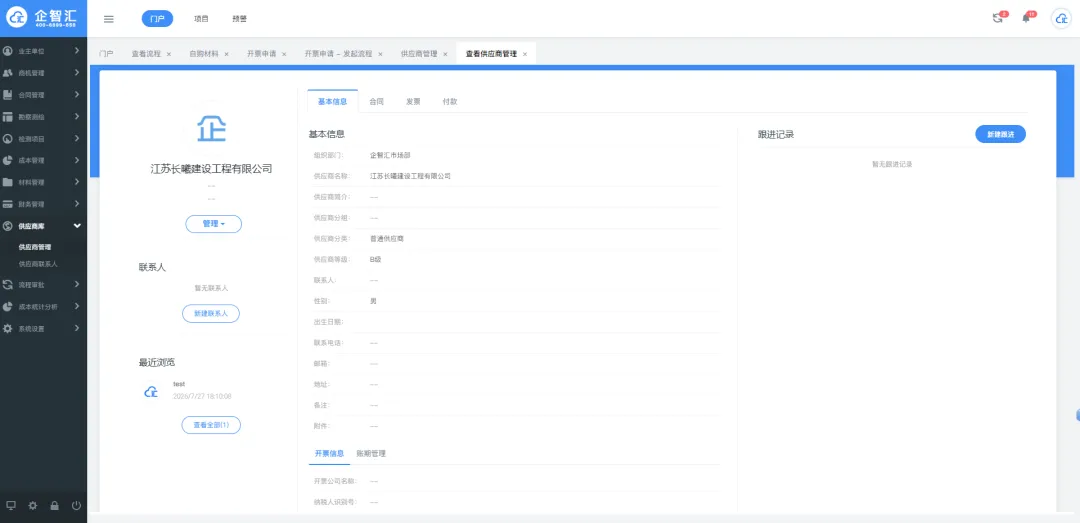This screenshot has width=1080, height=523.
Task: Open 供应商联系人 in the sidebar submenu
Action: 38,264
